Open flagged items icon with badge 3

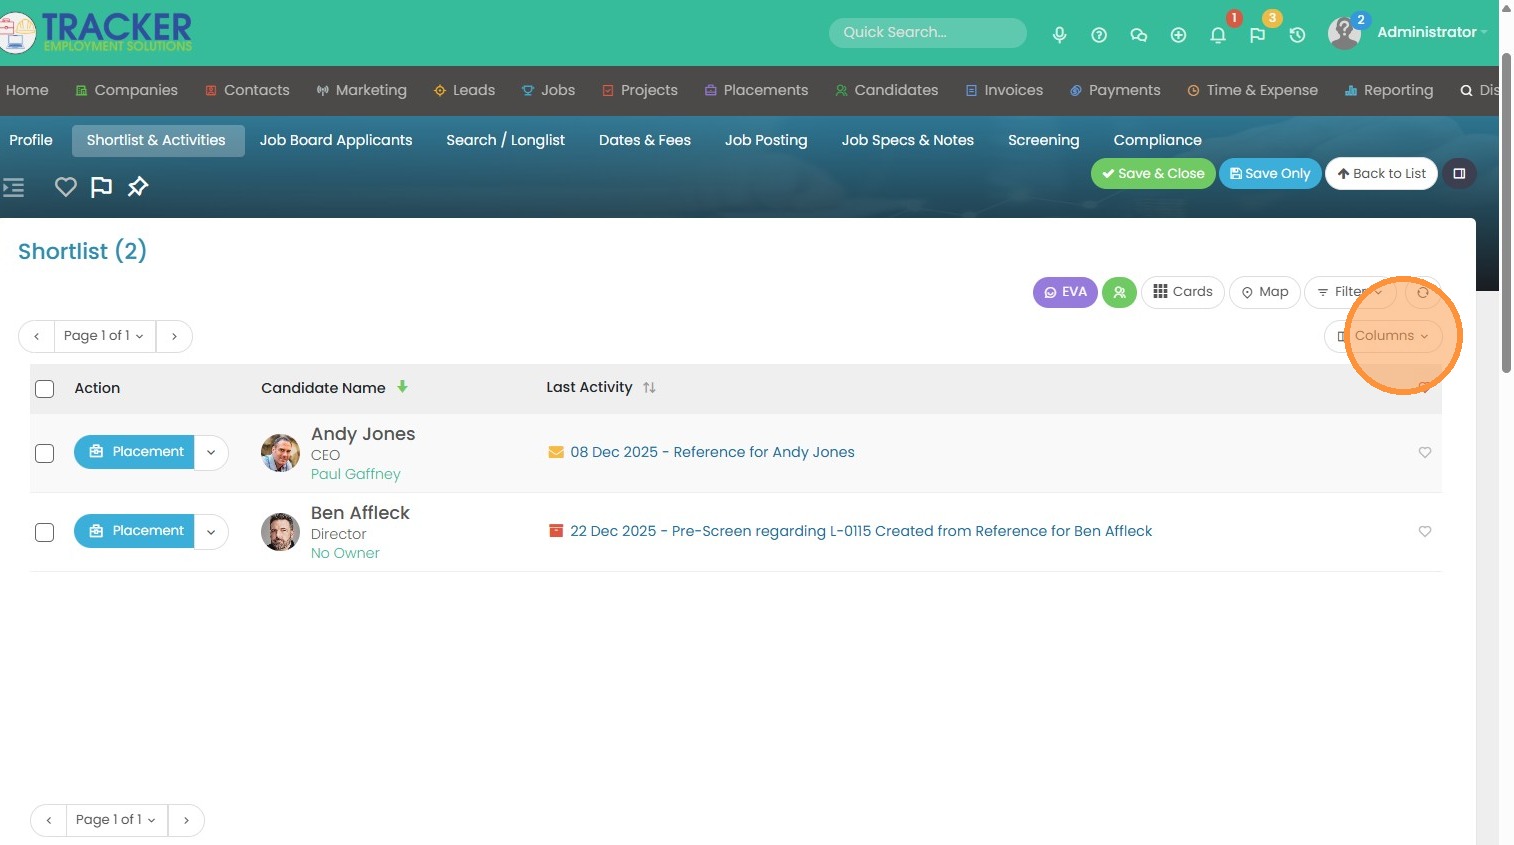pyautogui.click(x=1258, y=35)
